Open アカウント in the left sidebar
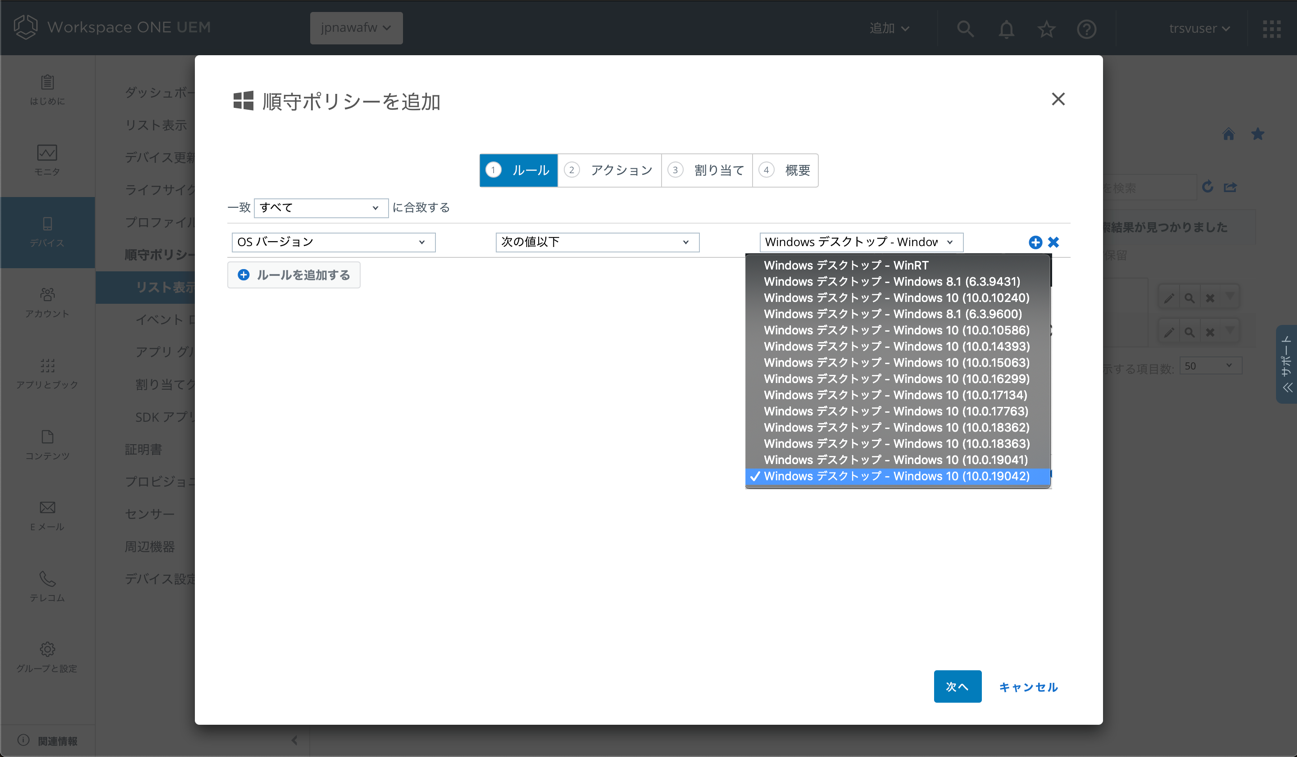The height and width of the screenshot is (757, 1297). pyautogui.click(x=47, y=303)
